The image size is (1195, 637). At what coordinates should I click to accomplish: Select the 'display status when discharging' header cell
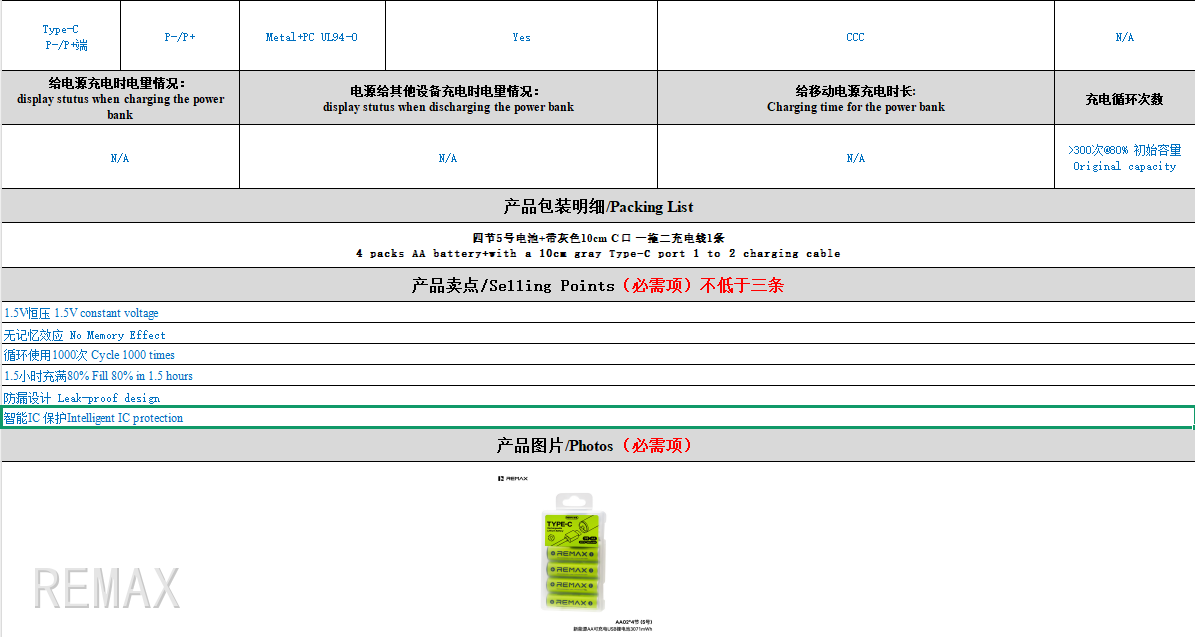(448, 99)
